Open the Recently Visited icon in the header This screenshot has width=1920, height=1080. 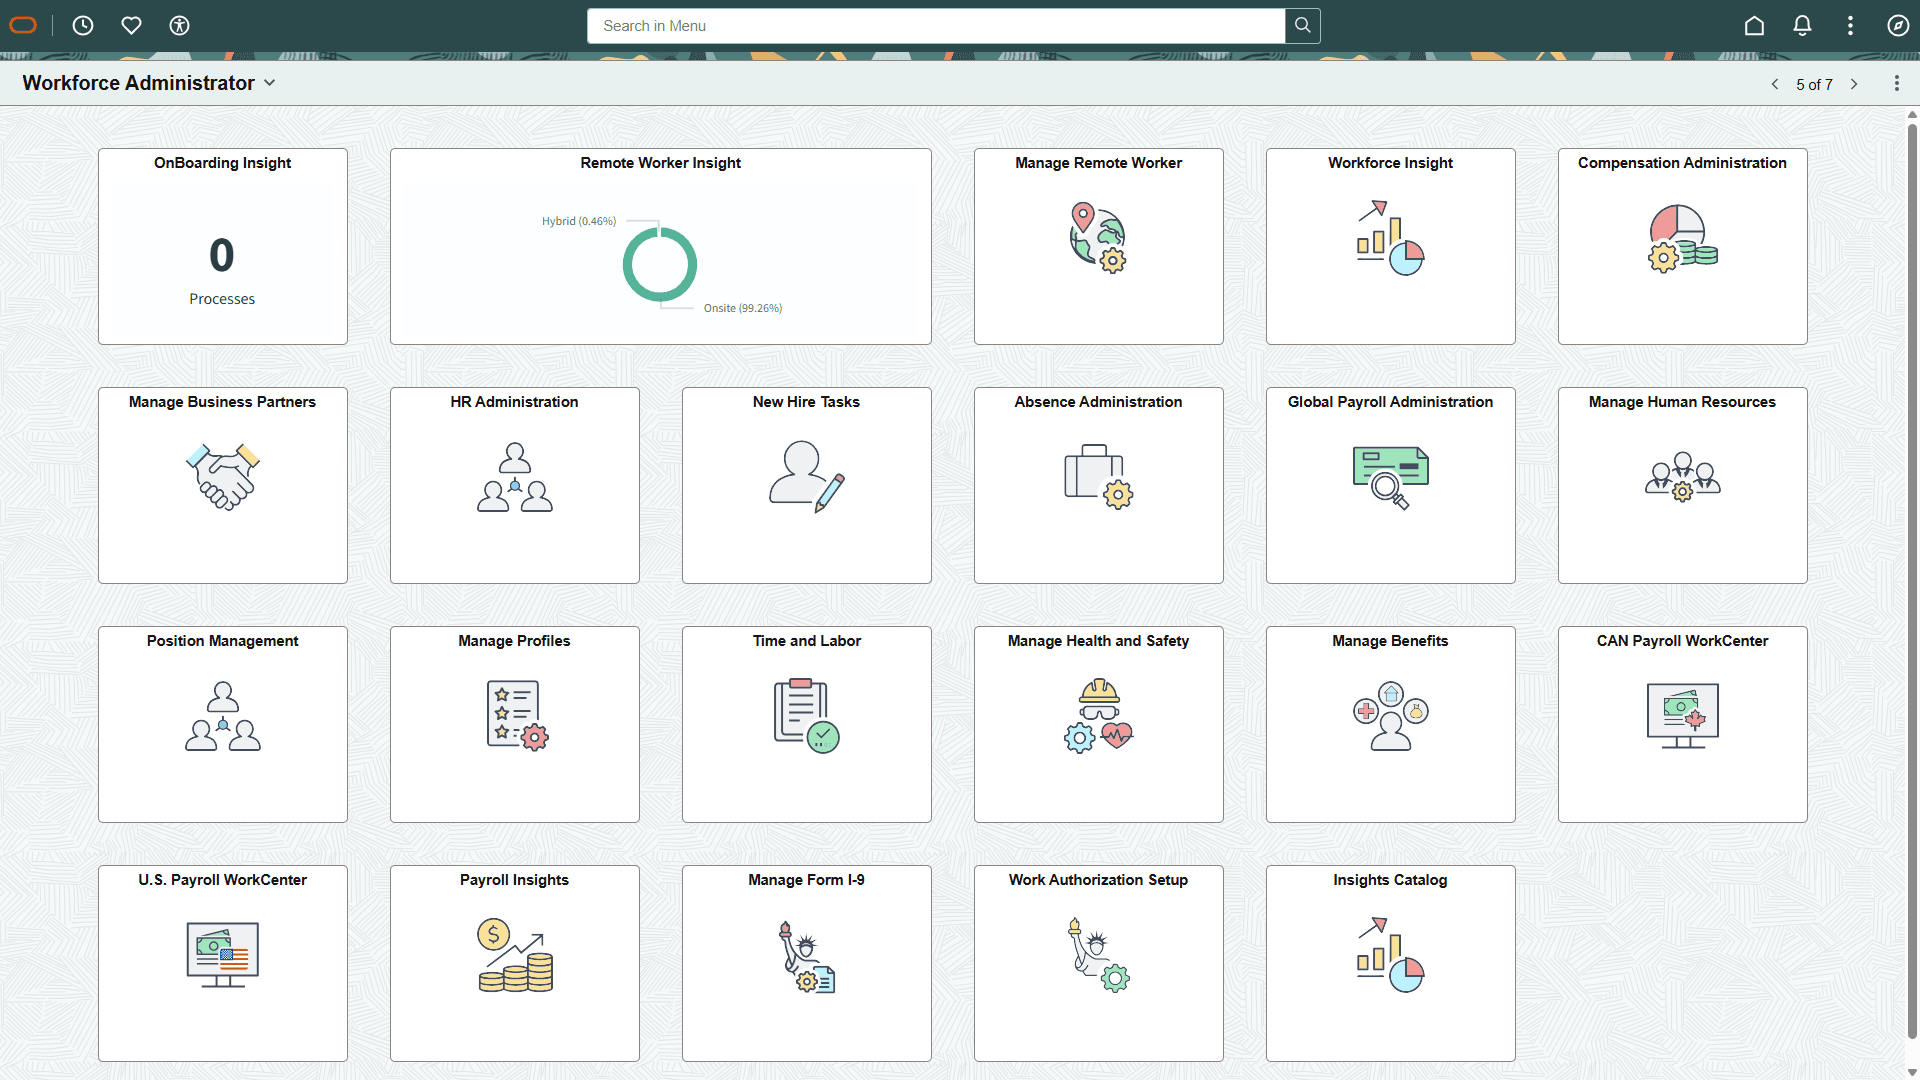[83, 26]
